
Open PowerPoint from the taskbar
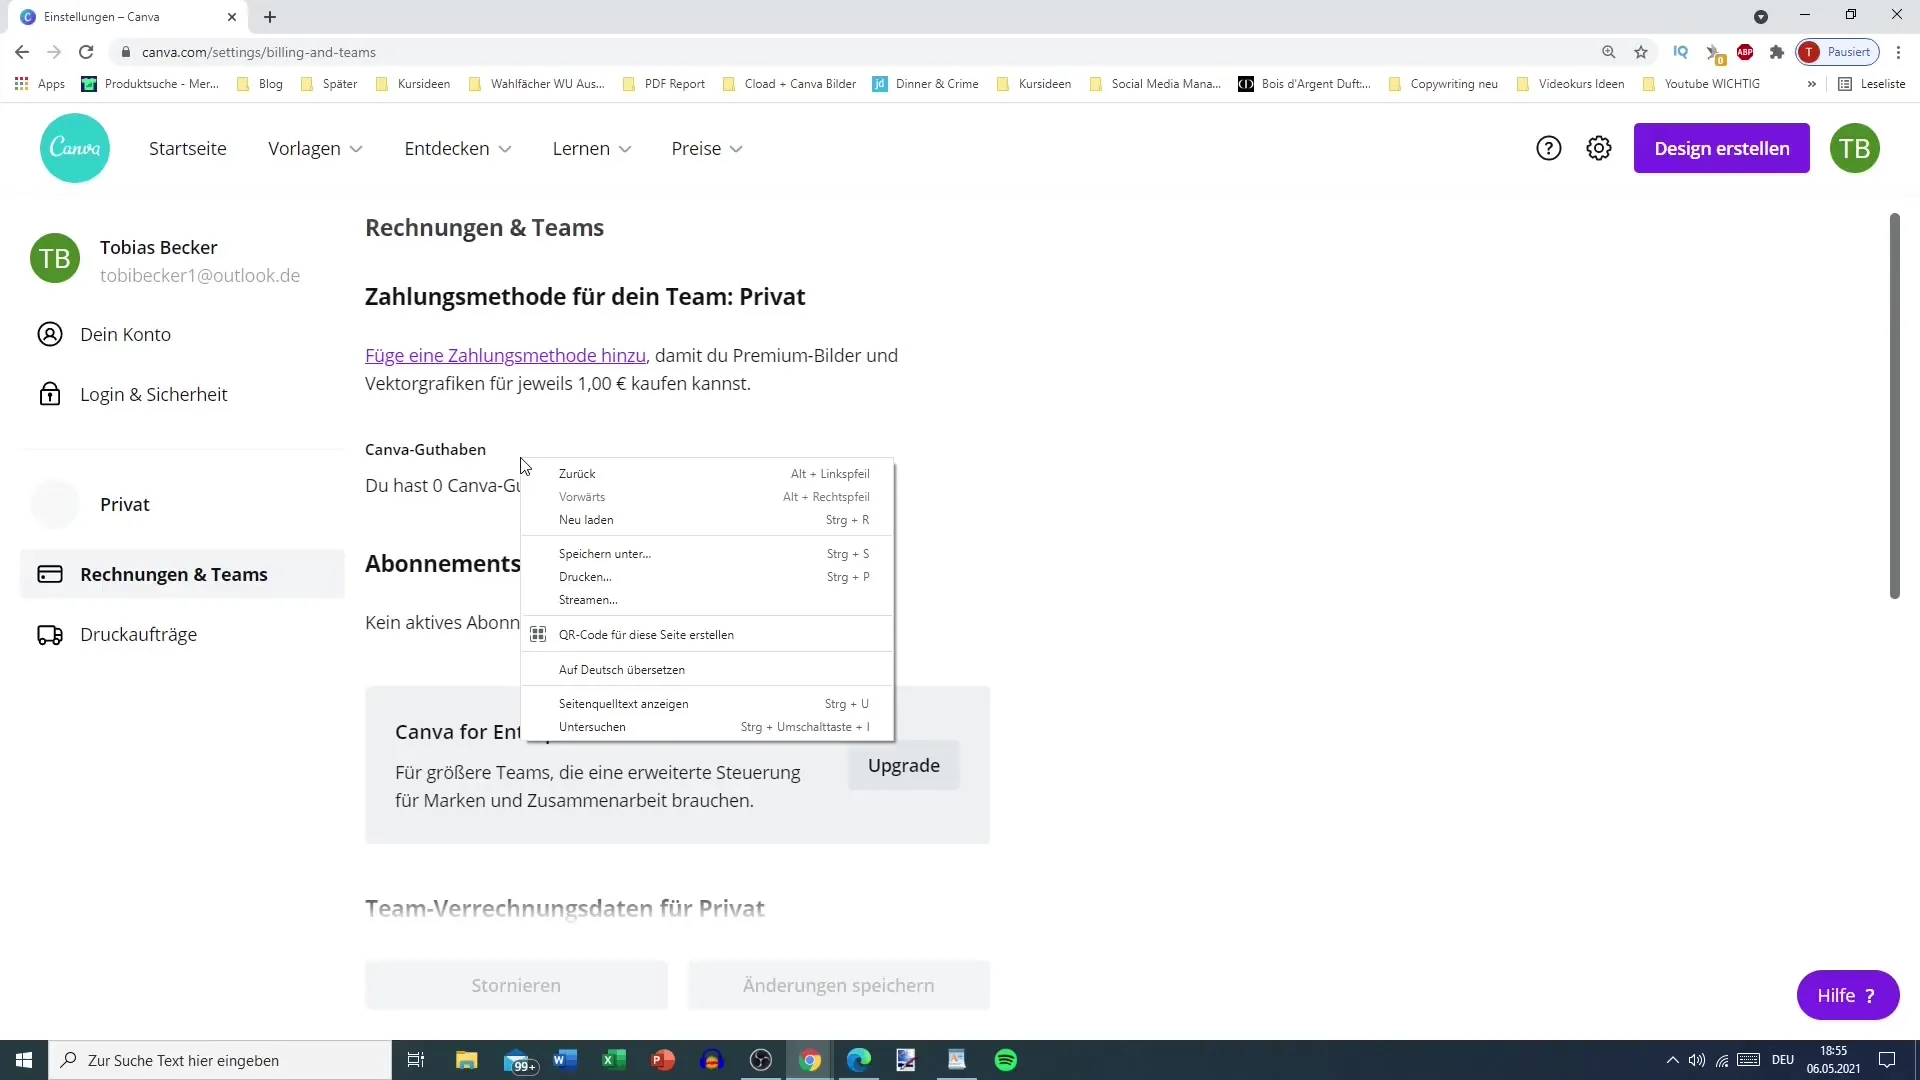point(663,1060)
